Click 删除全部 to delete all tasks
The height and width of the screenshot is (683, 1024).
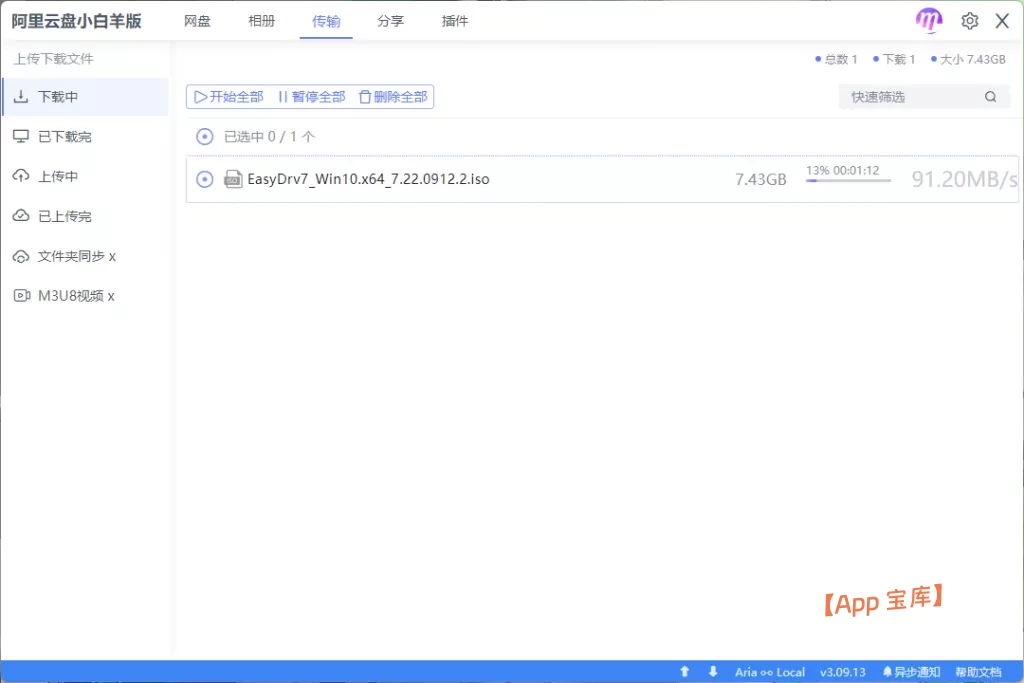(393, 97)
